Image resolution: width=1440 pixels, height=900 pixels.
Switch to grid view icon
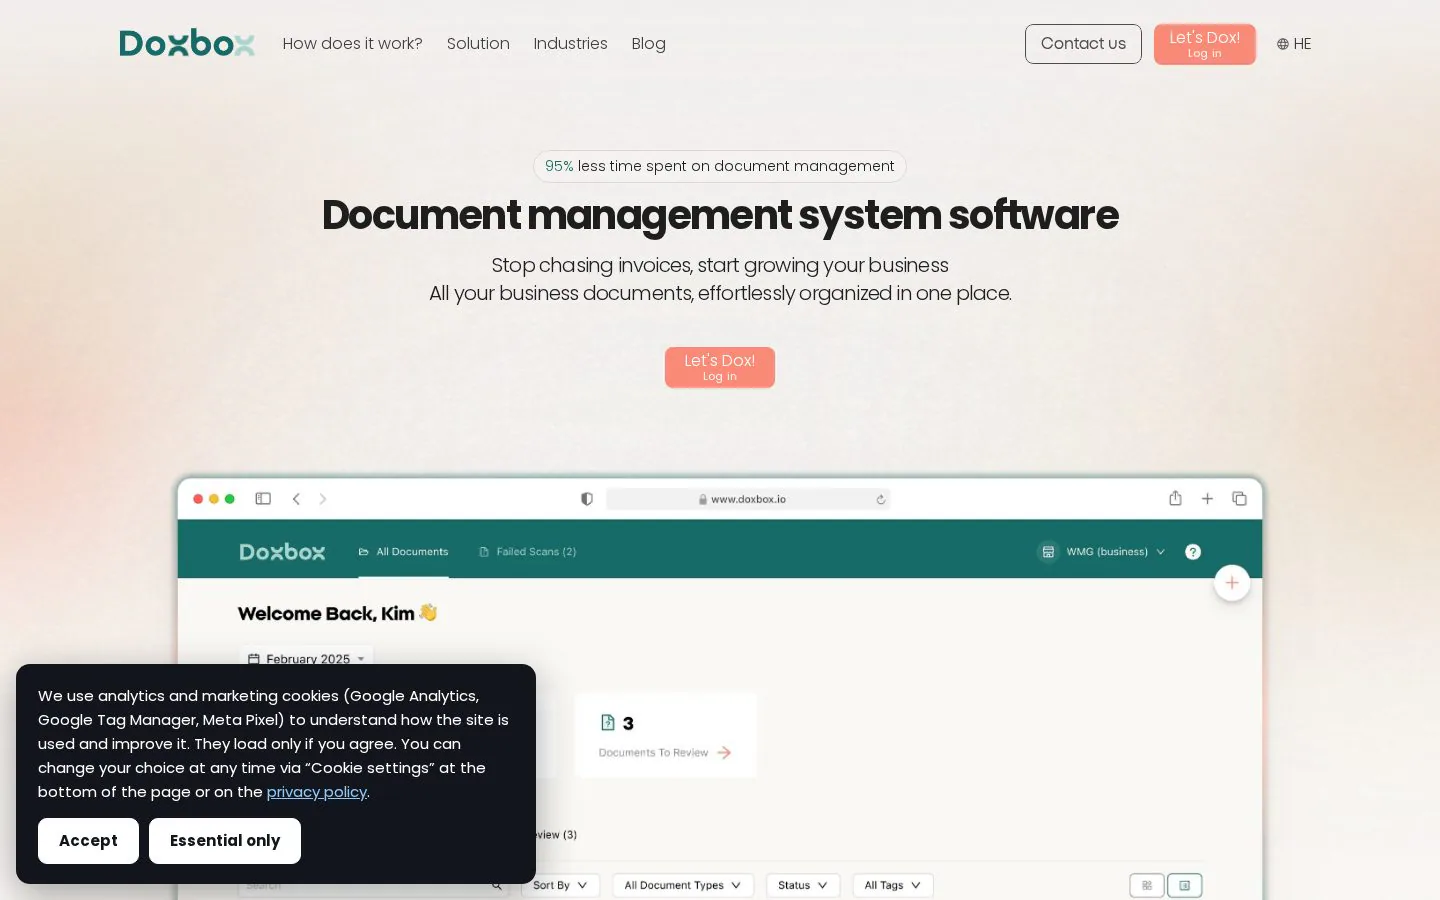pyautogui.click(x=1147, y=885)
